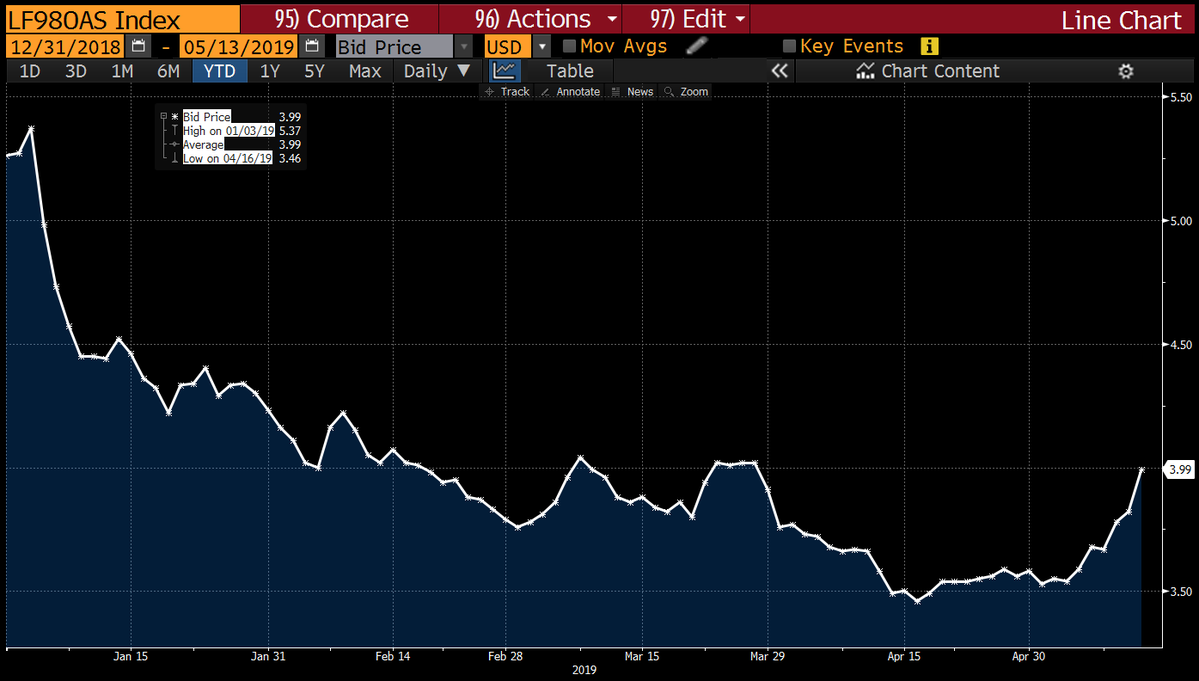1199x681 pixels.
Task: Activate the Annotate pencil tool
Action: [570, 92]
